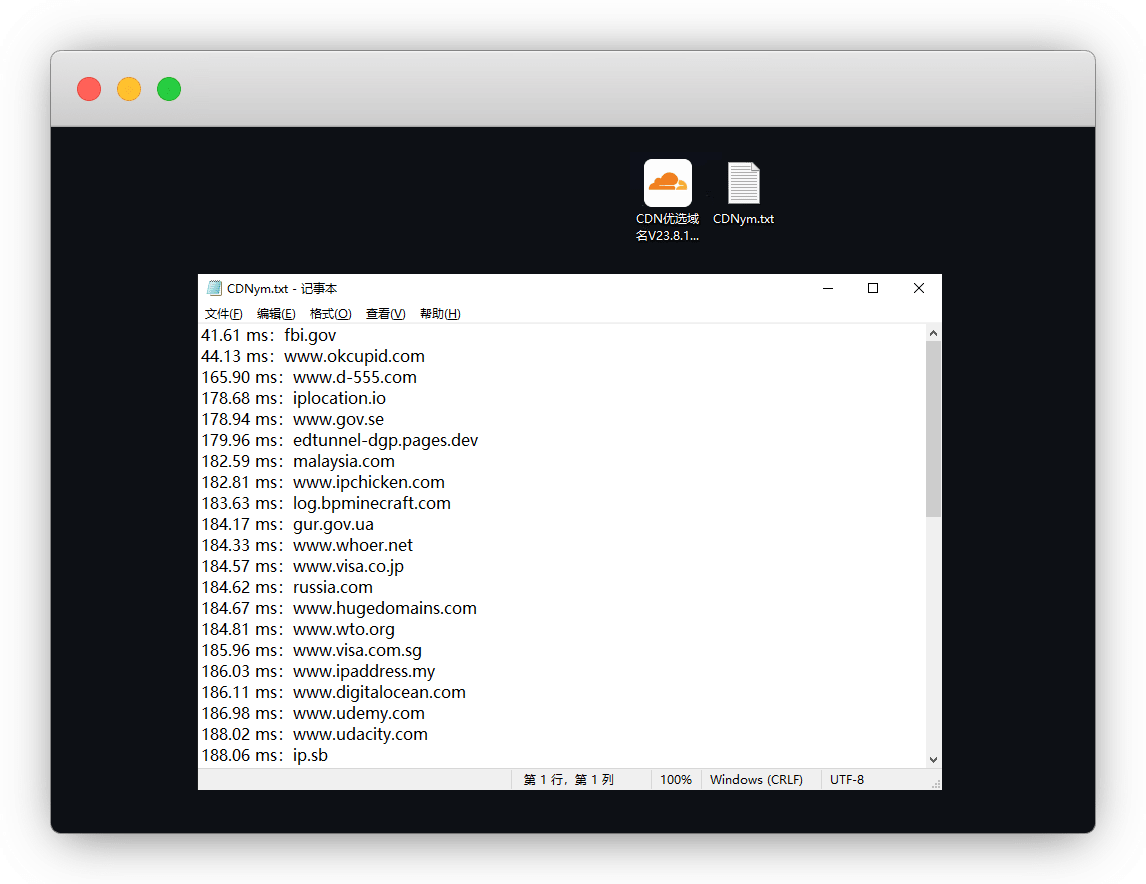Open the 编辑(E) menu
Screen dimensions: 1146x884
point(276,314)
